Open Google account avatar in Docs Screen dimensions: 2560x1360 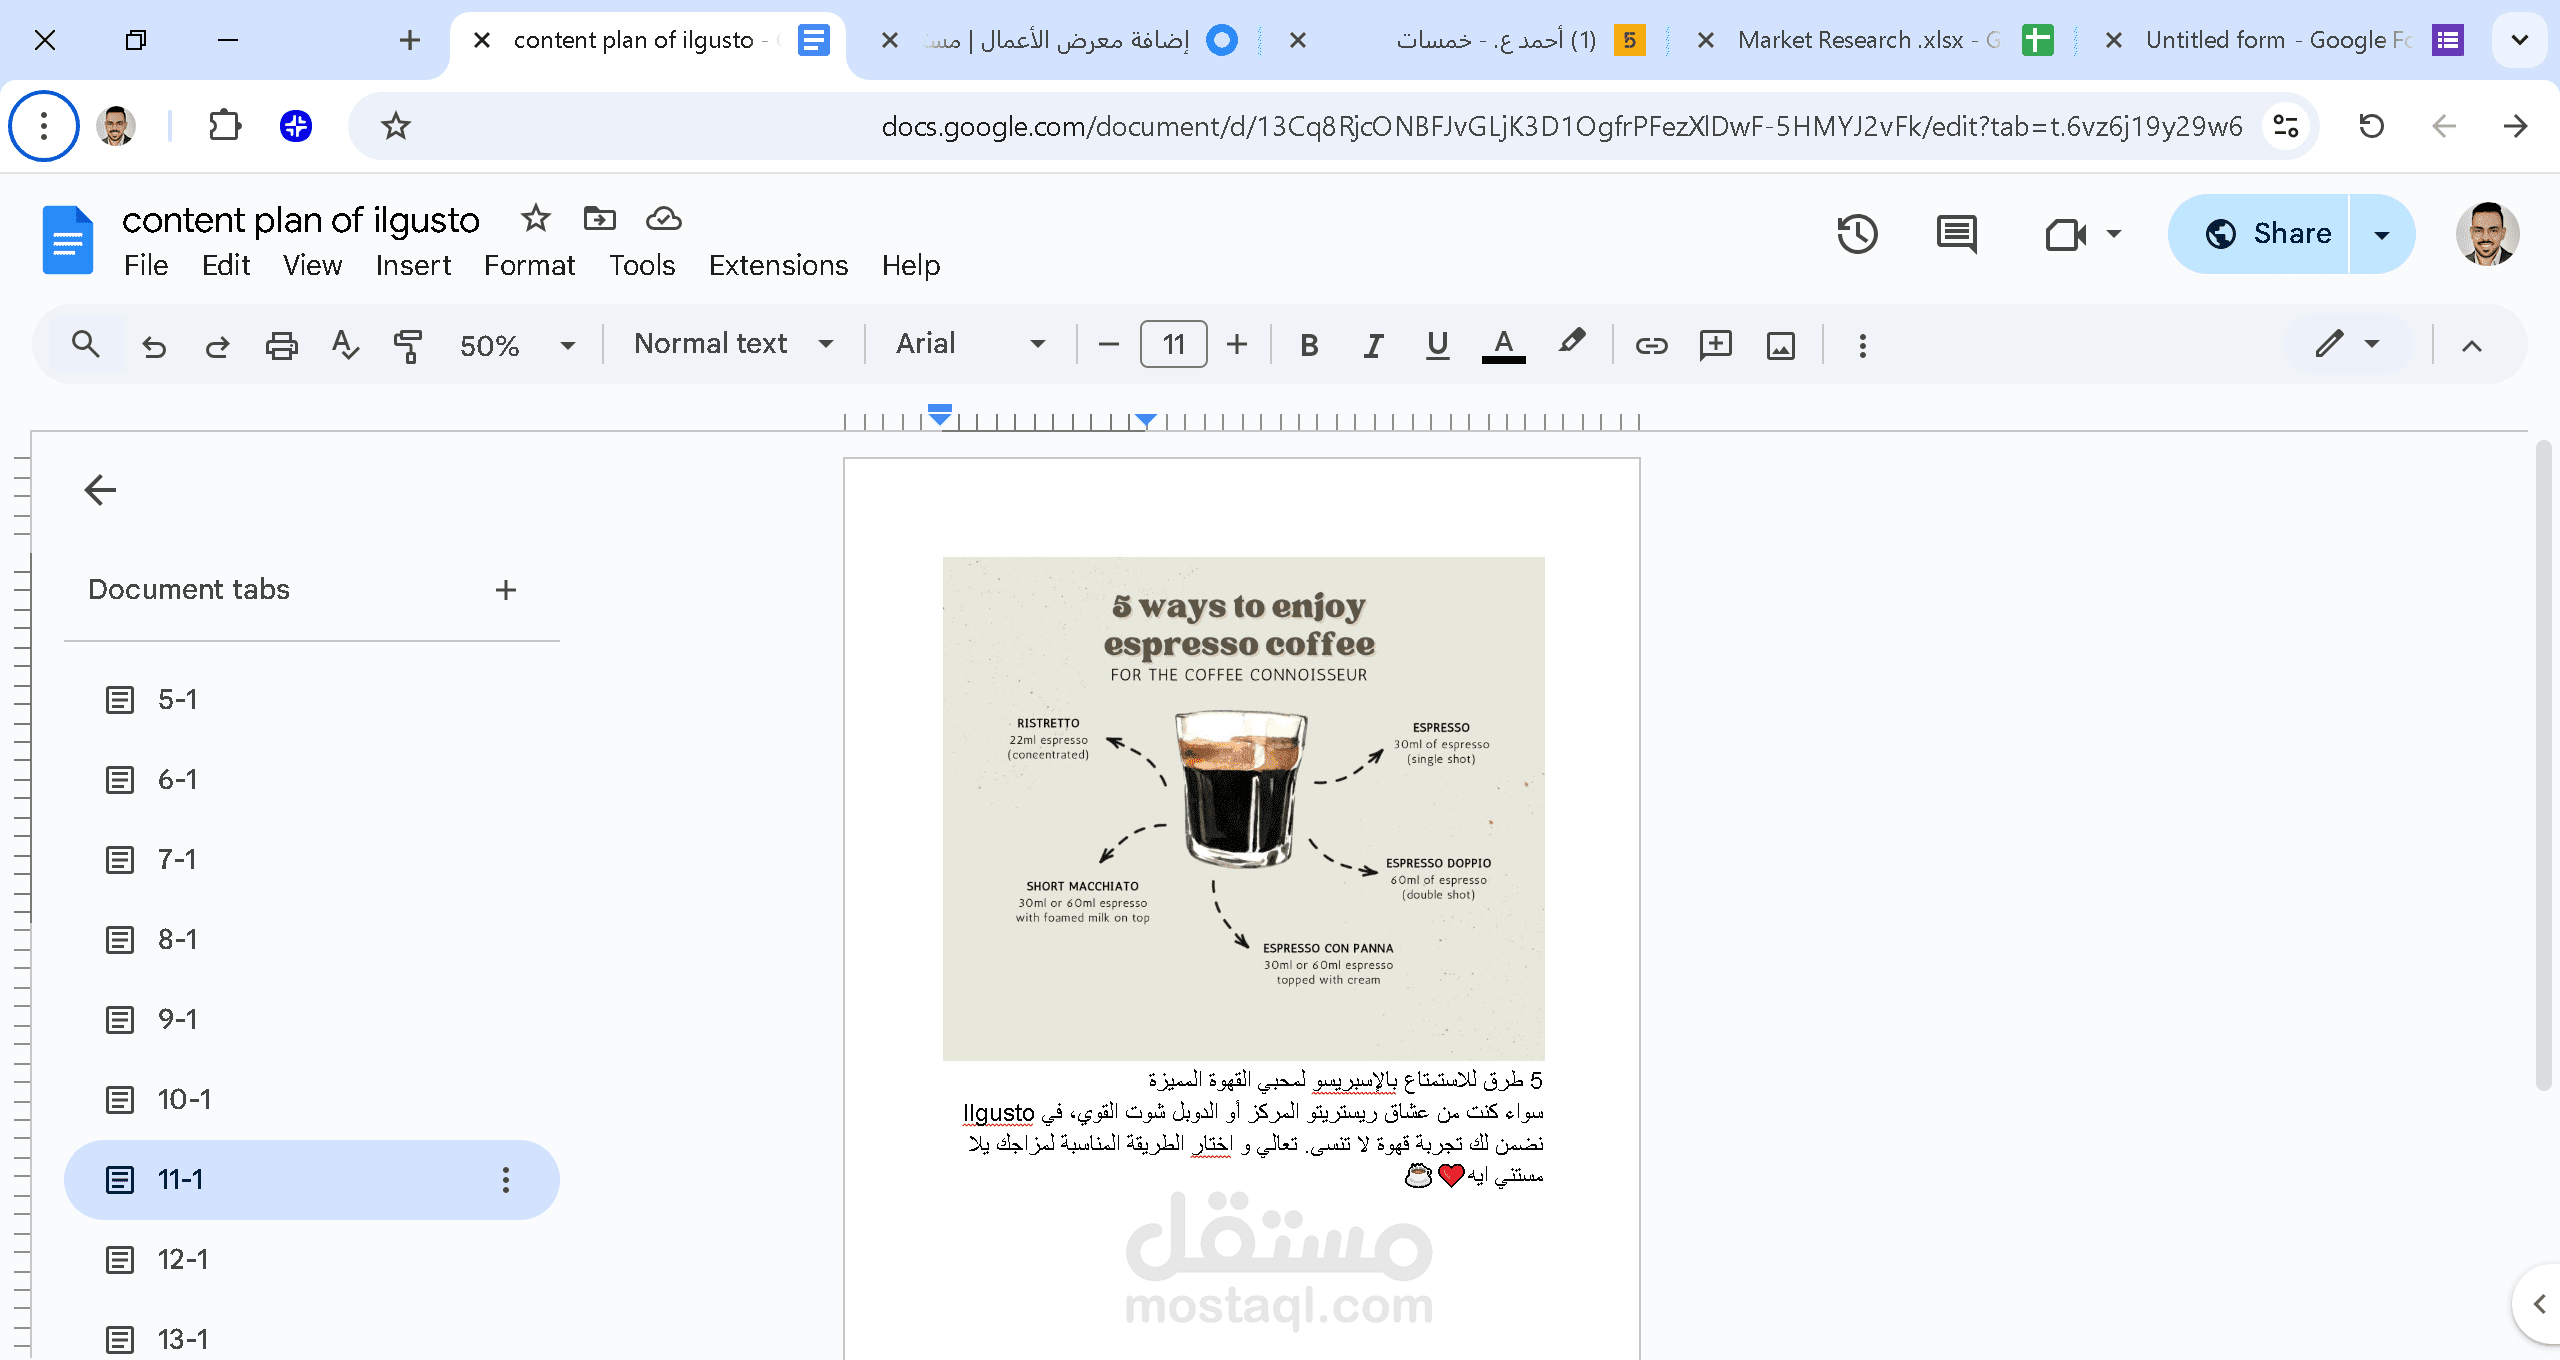click(x=2487, y=234)
